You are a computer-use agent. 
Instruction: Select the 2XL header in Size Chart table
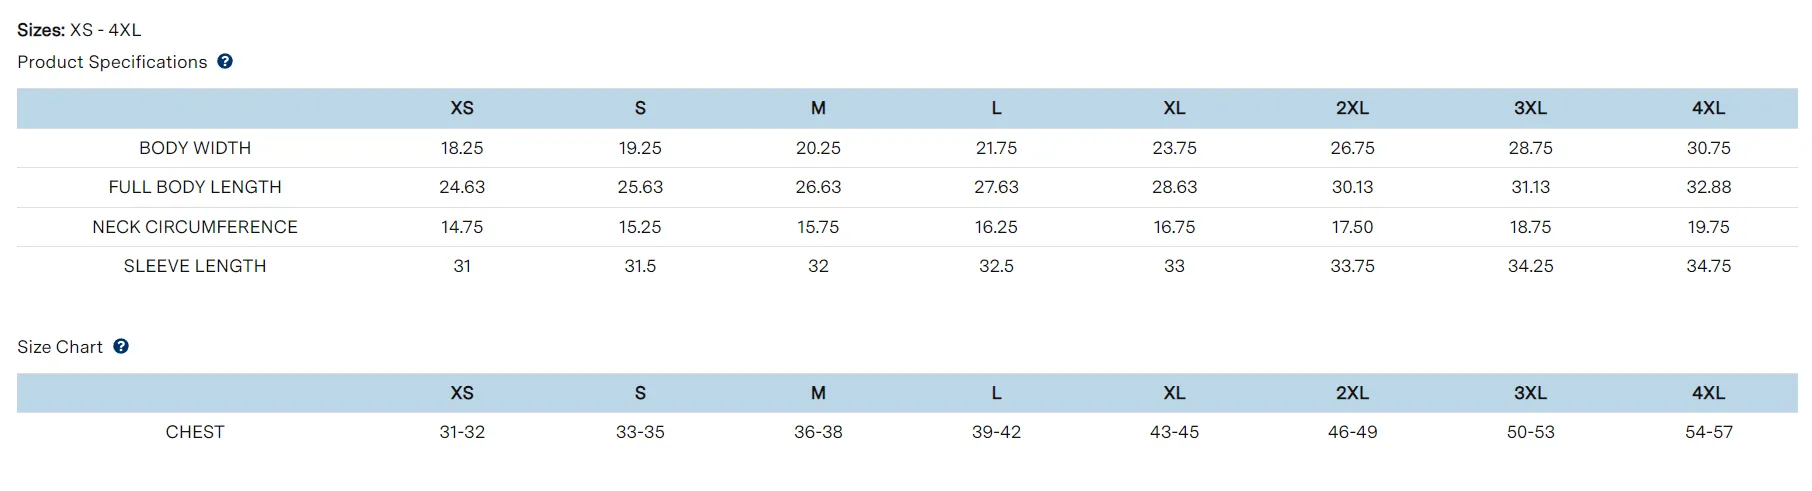click(1352, 393)
